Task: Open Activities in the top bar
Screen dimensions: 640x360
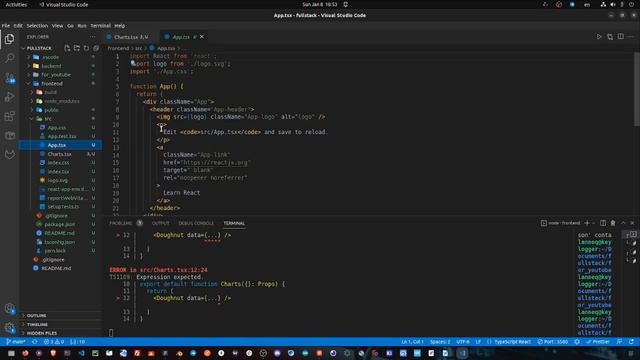Action: (16, 4)
